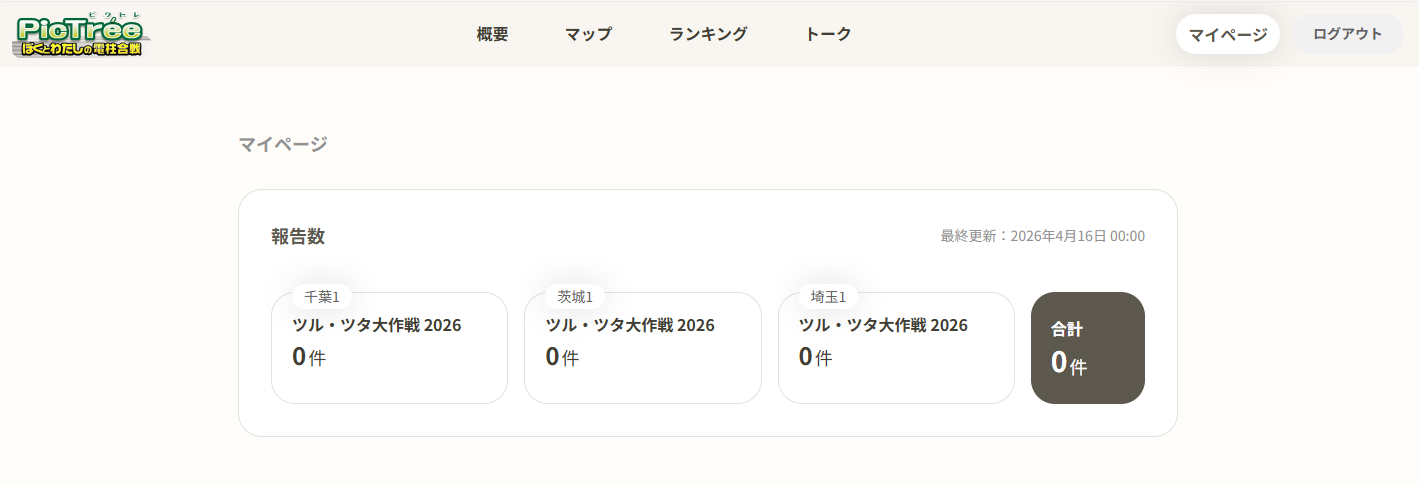Go to the マップ page
This screenshot has height=485, width=1419.
[588, 34]
